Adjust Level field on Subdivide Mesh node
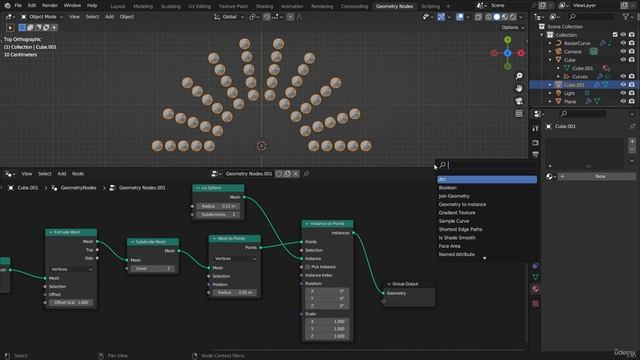Screen dimensions: 640x360 tap(153, 269)
